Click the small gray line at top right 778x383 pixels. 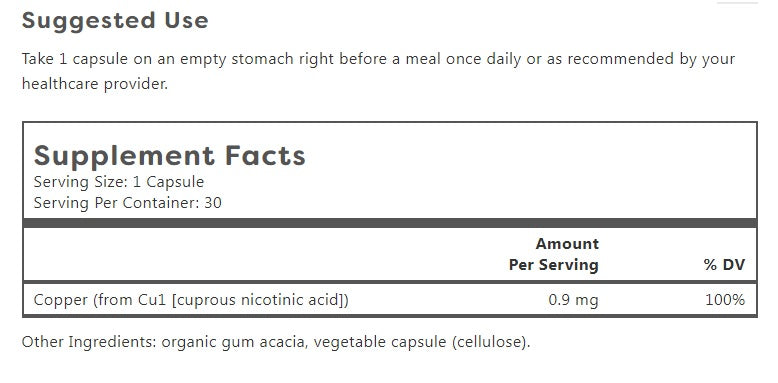[x=737, y=2]
